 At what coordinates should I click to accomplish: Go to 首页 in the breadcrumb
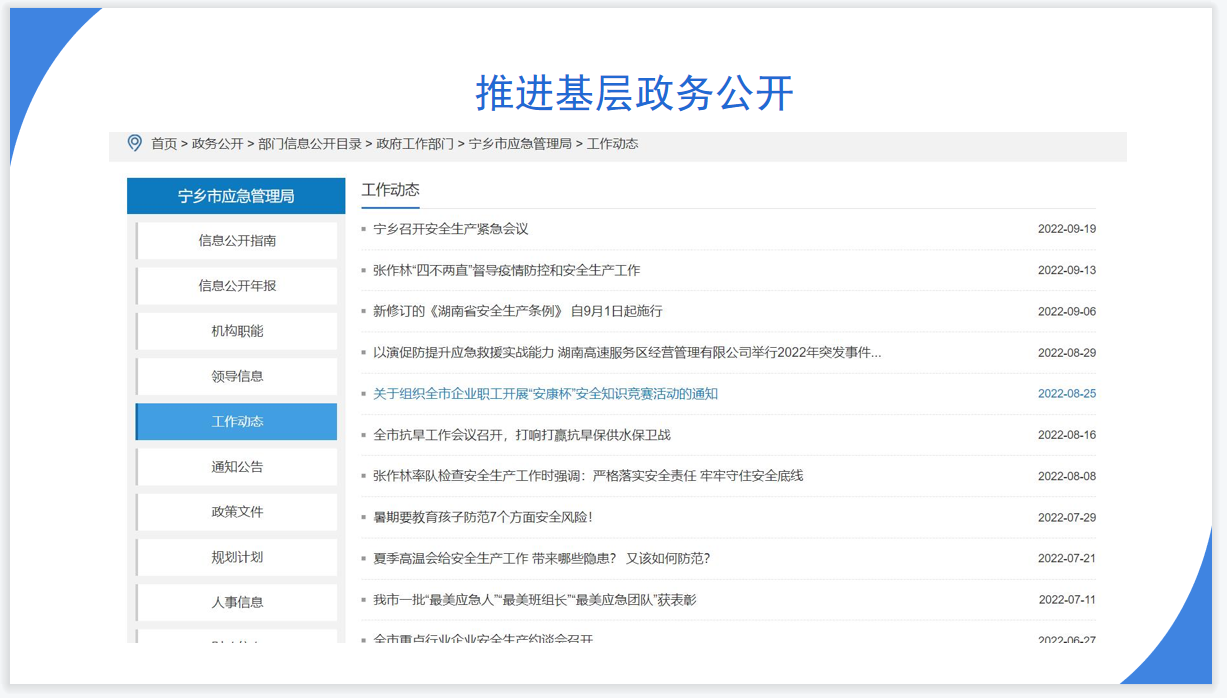pos(164,144)
